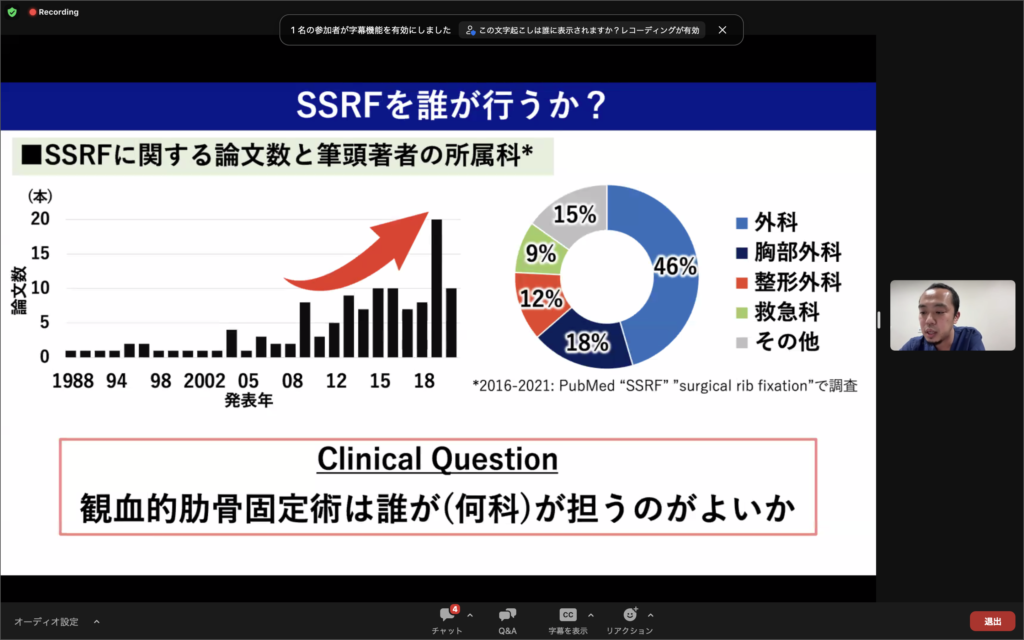Click the red Recording indicator
The width and height of the screenshot is (1024, 640).
pos(54,12)
